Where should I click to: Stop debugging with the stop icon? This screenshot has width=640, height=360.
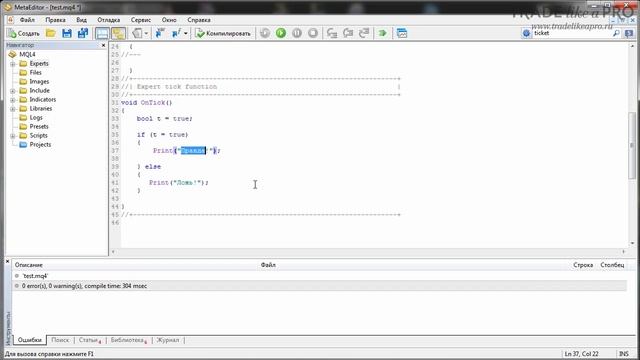[x=313, y=33]
